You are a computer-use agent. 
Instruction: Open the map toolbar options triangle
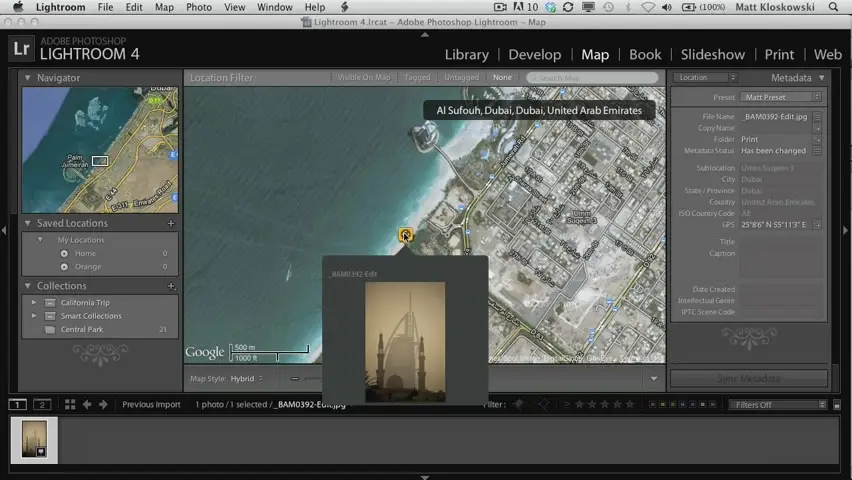coord(654,379)
